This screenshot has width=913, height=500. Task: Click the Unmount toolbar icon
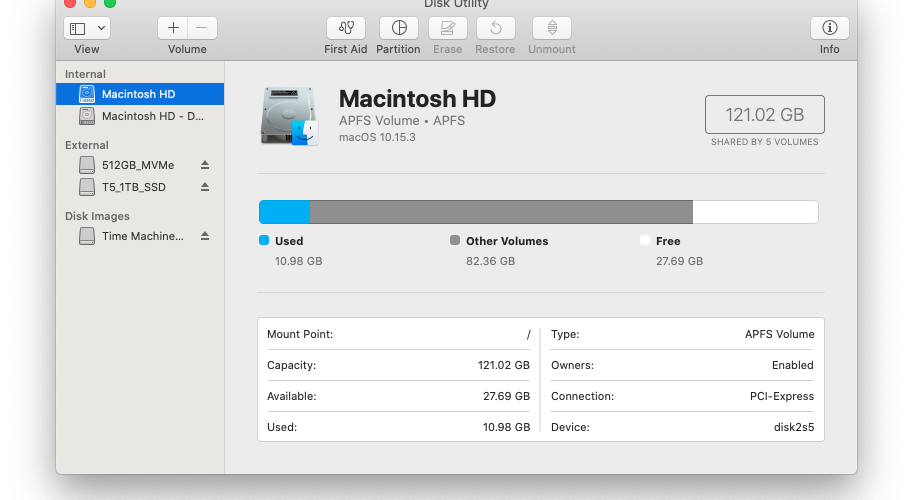[552, 28]
